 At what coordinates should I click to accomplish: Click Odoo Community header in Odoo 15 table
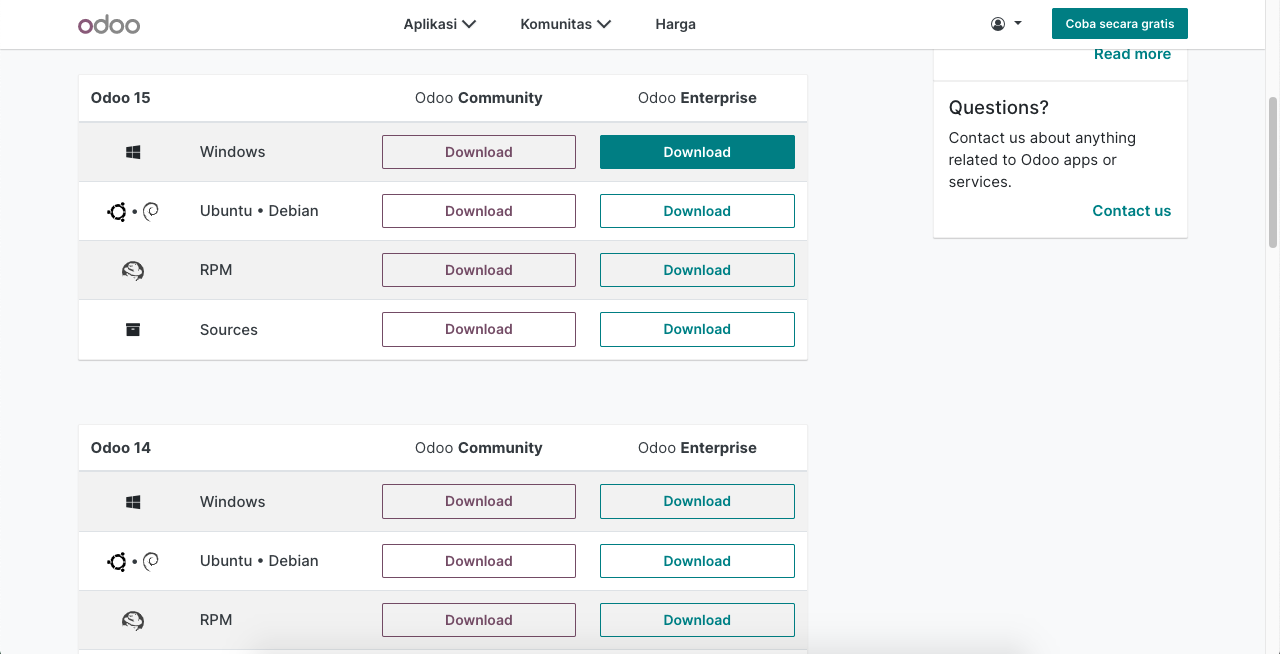point(479,98)
